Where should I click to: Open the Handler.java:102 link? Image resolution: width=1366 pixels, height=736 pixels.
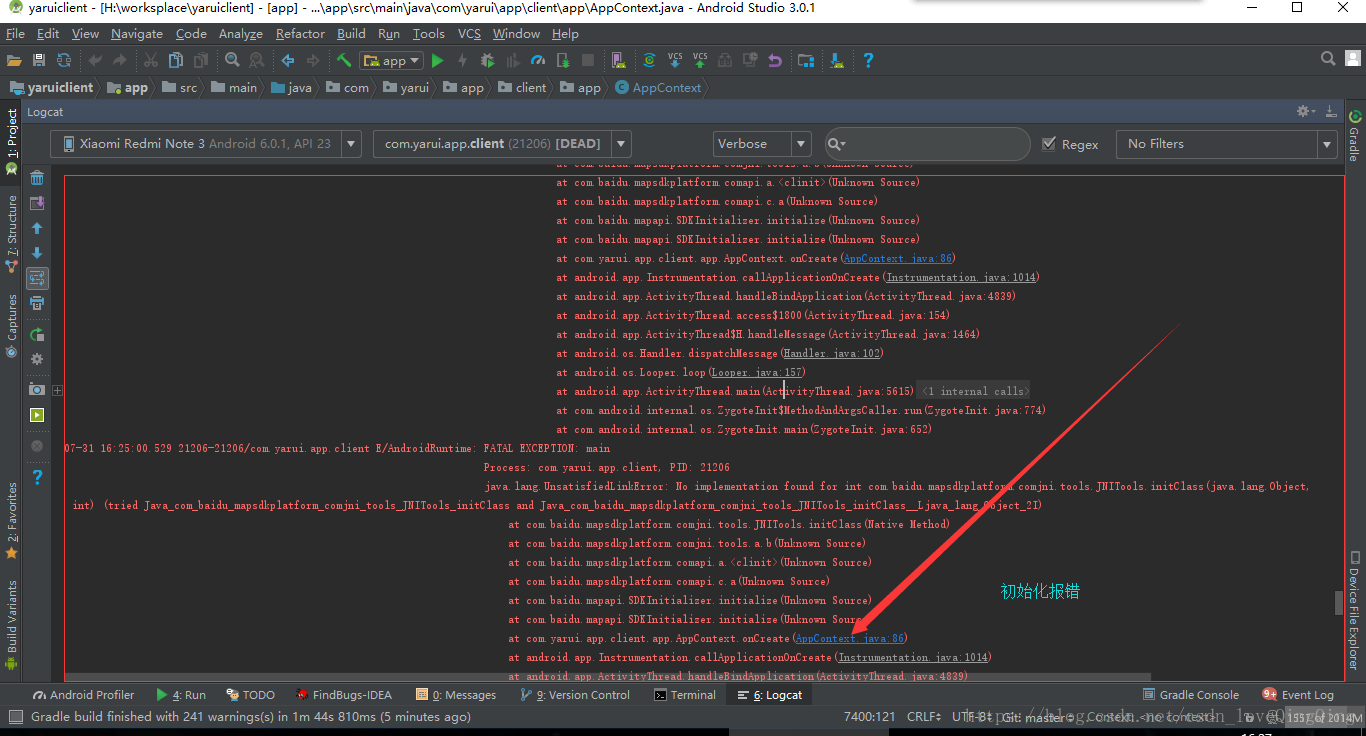coord(832,353)
